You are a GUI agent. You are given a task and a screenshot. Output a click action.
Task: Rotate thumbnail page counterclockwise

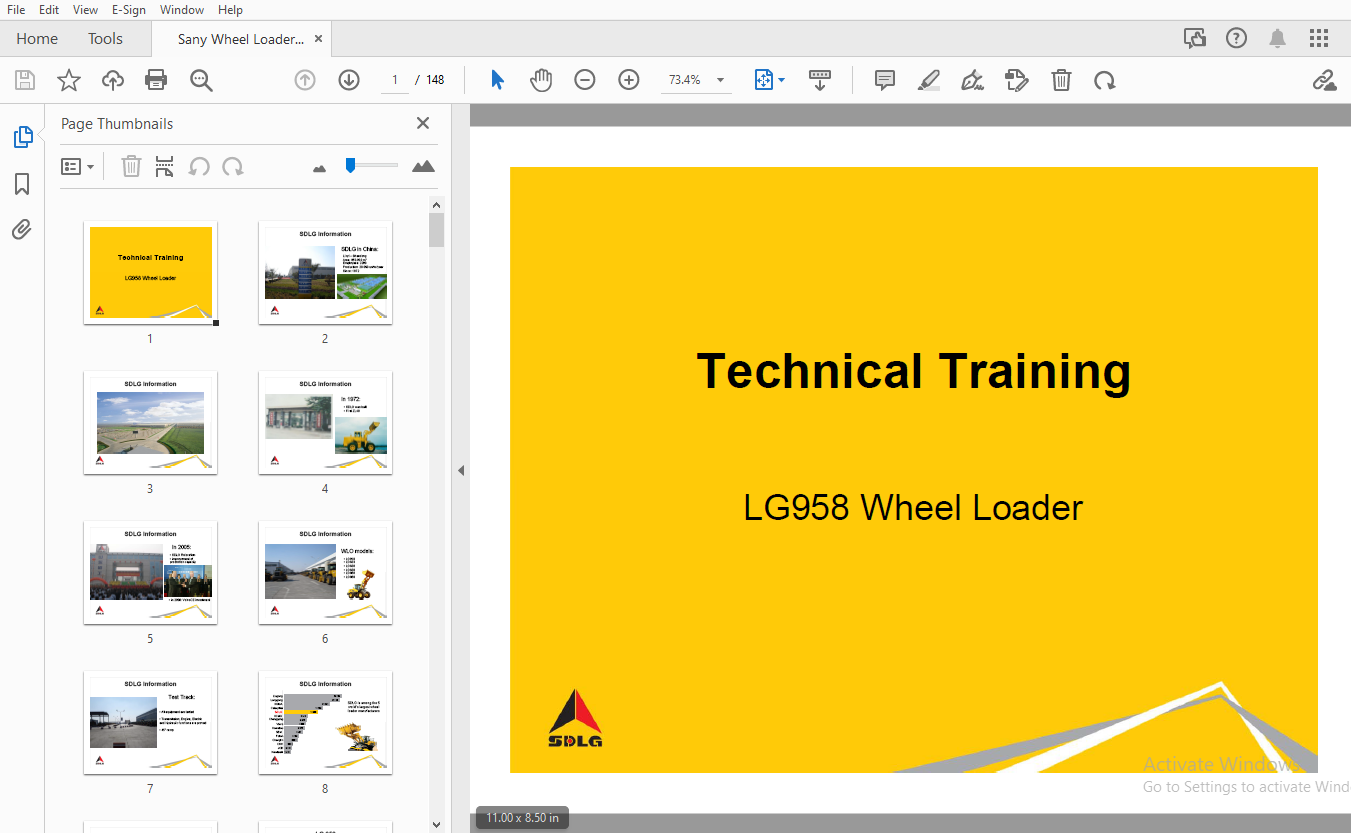pyautogui.click(x=199, y=167)
